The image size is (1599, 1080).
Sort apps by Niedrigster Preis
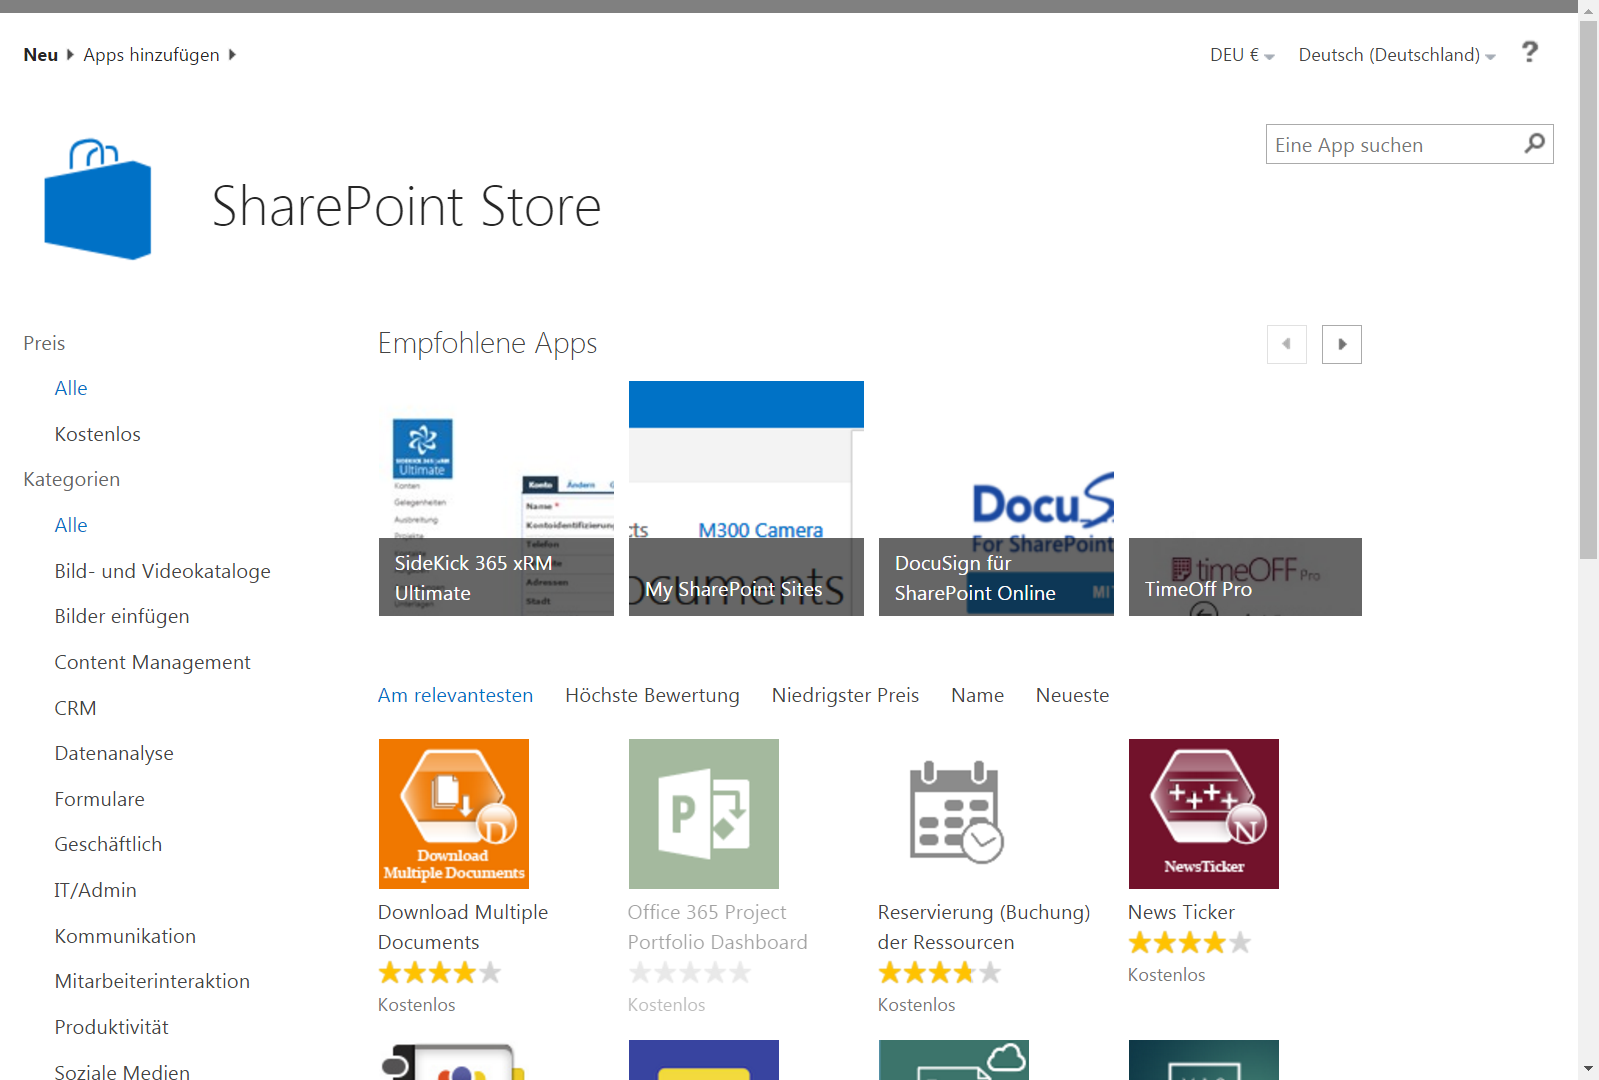(845, 695)
